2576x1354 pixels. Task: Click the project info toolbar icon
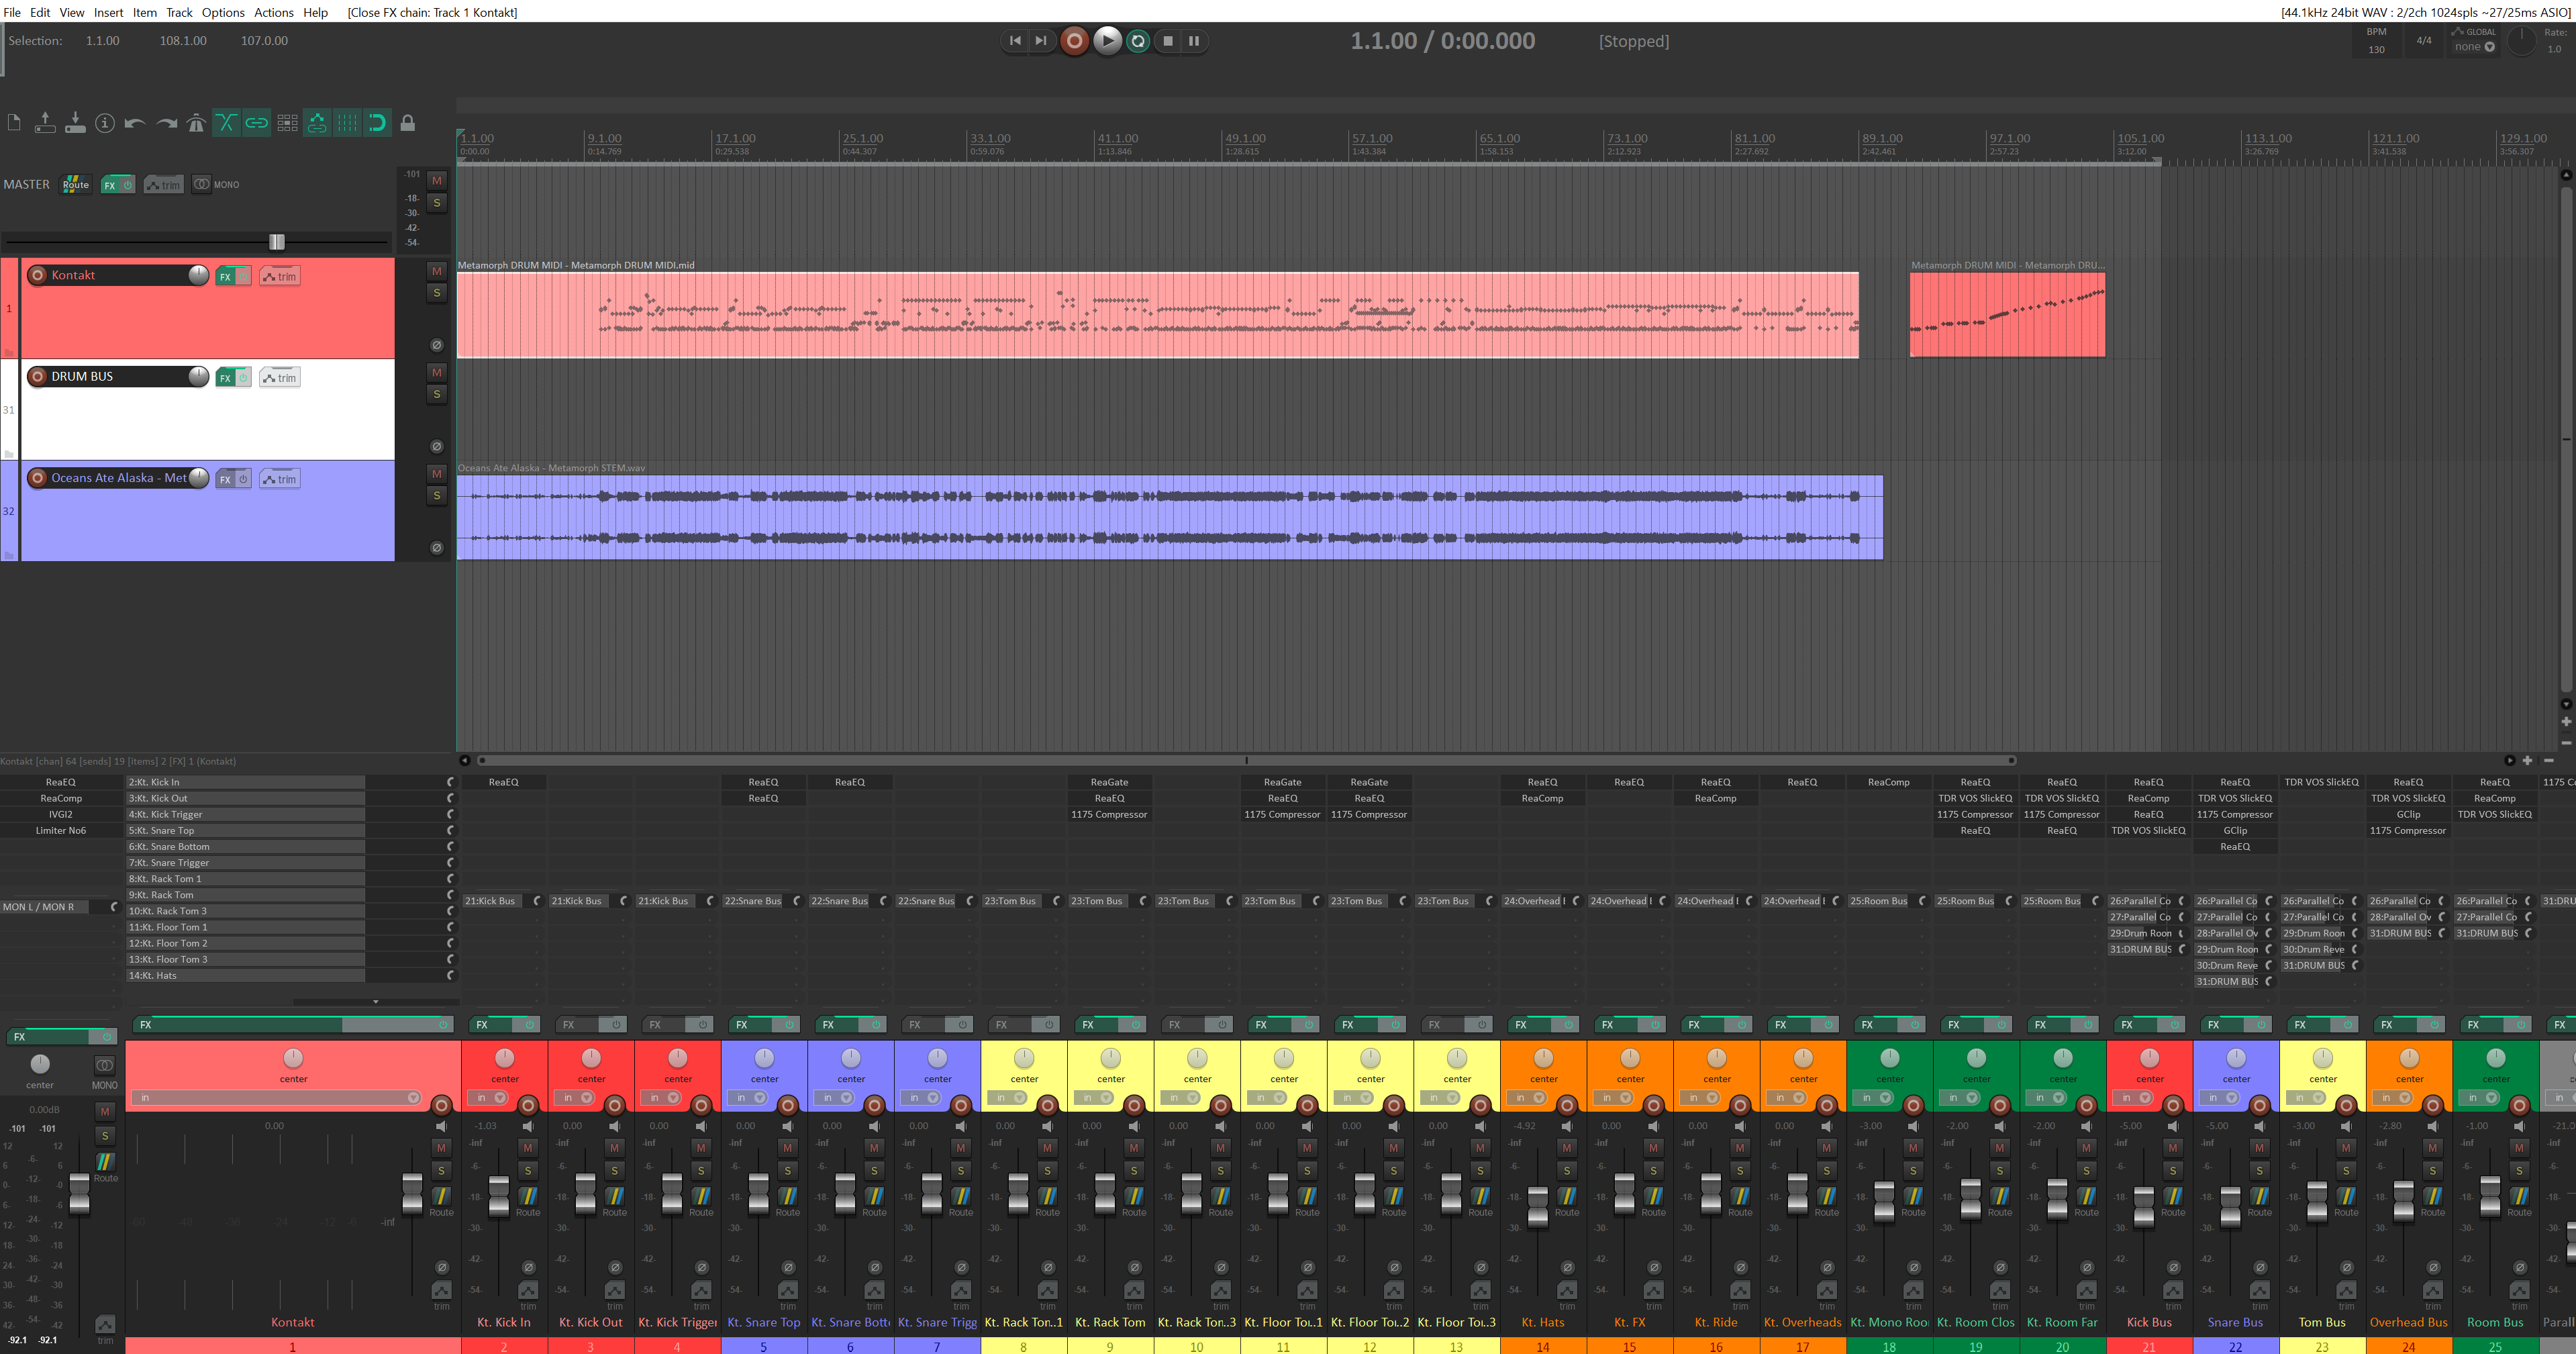[x=105, y=123]
